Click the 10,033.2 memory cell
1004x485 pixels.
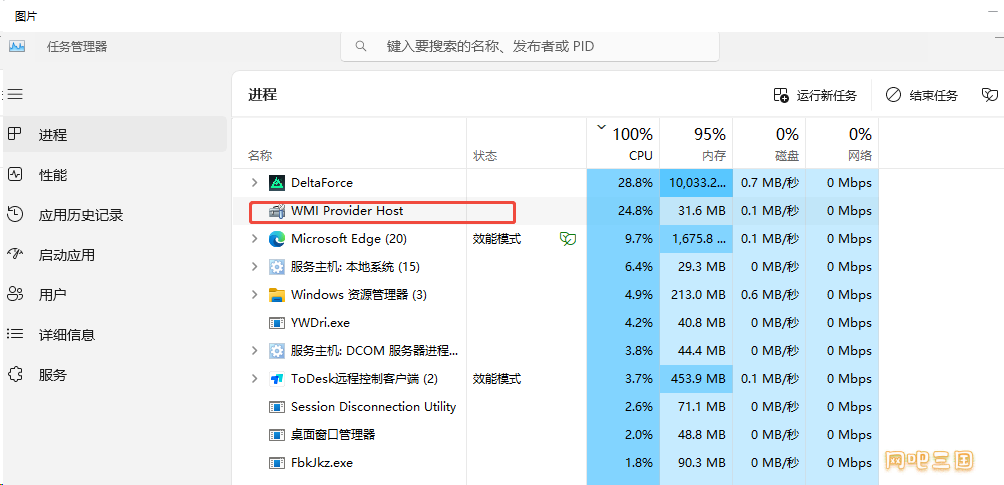(697, 183)
